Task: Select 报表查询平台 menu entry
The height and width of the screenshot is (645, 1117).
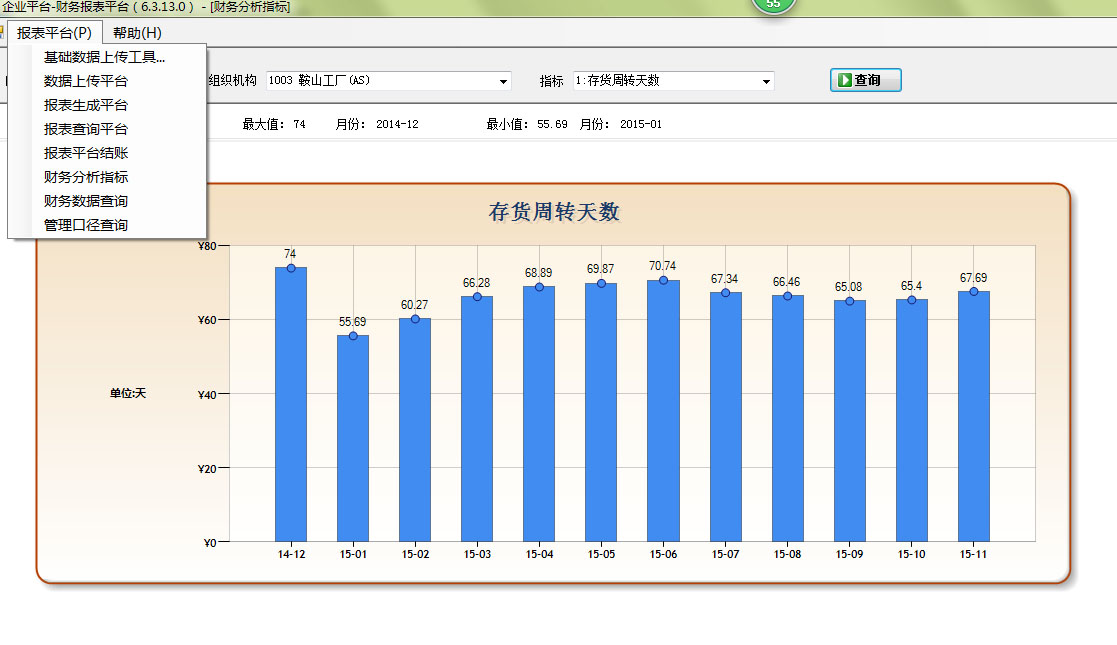Action: tap(107, 129)
